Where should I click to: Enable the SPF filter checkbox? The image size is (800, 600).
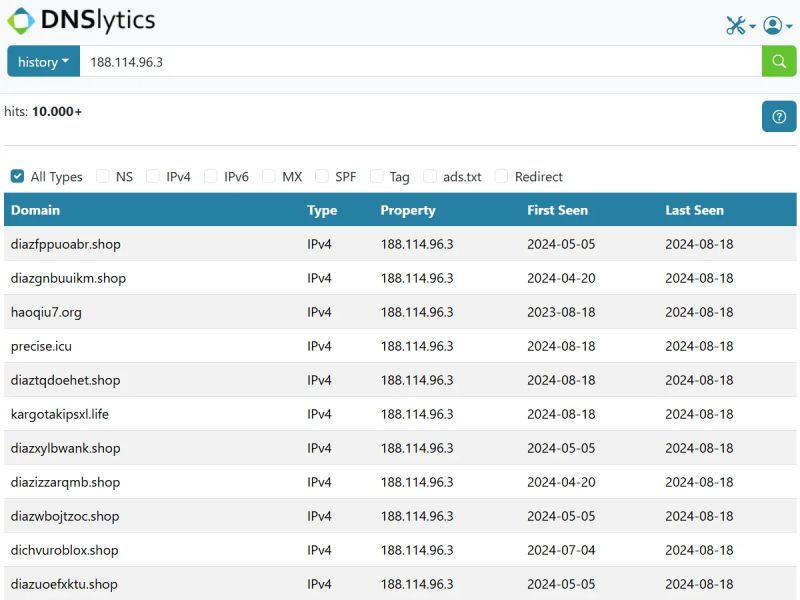click(322, 176)
